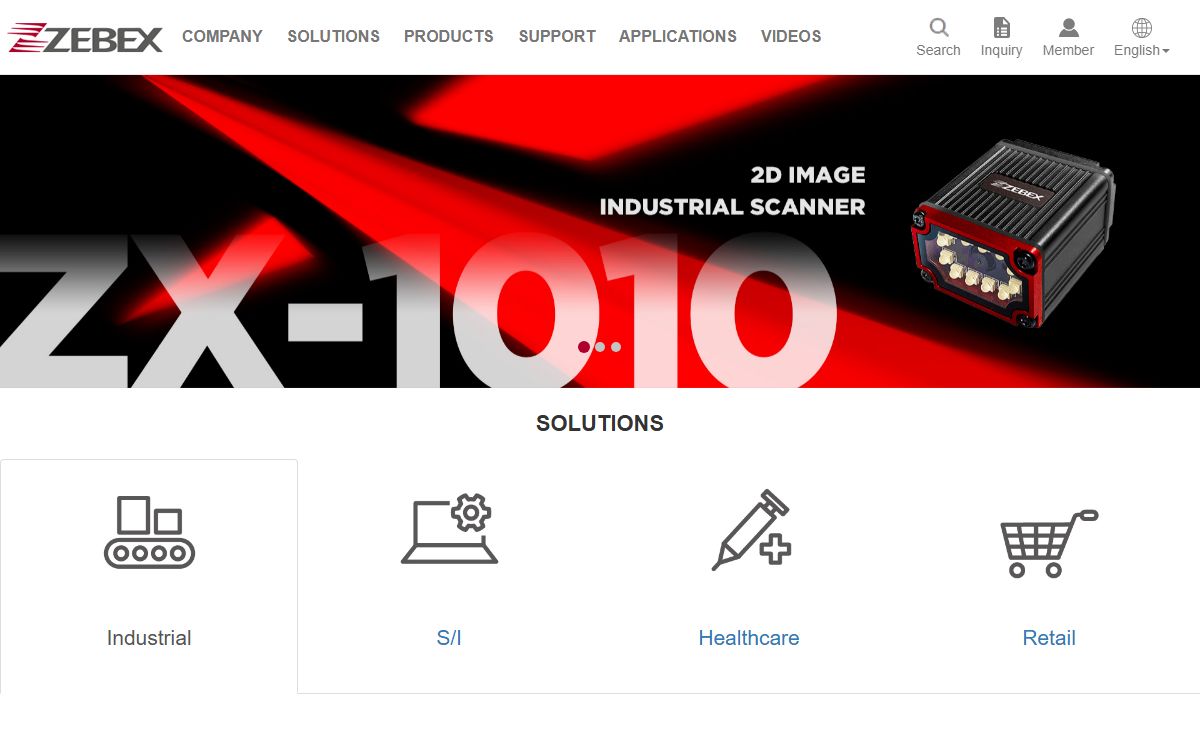The height and width of the screenshot is (740, 1200).
Task: Open the S/I solutions link
Action: point(449,638)
